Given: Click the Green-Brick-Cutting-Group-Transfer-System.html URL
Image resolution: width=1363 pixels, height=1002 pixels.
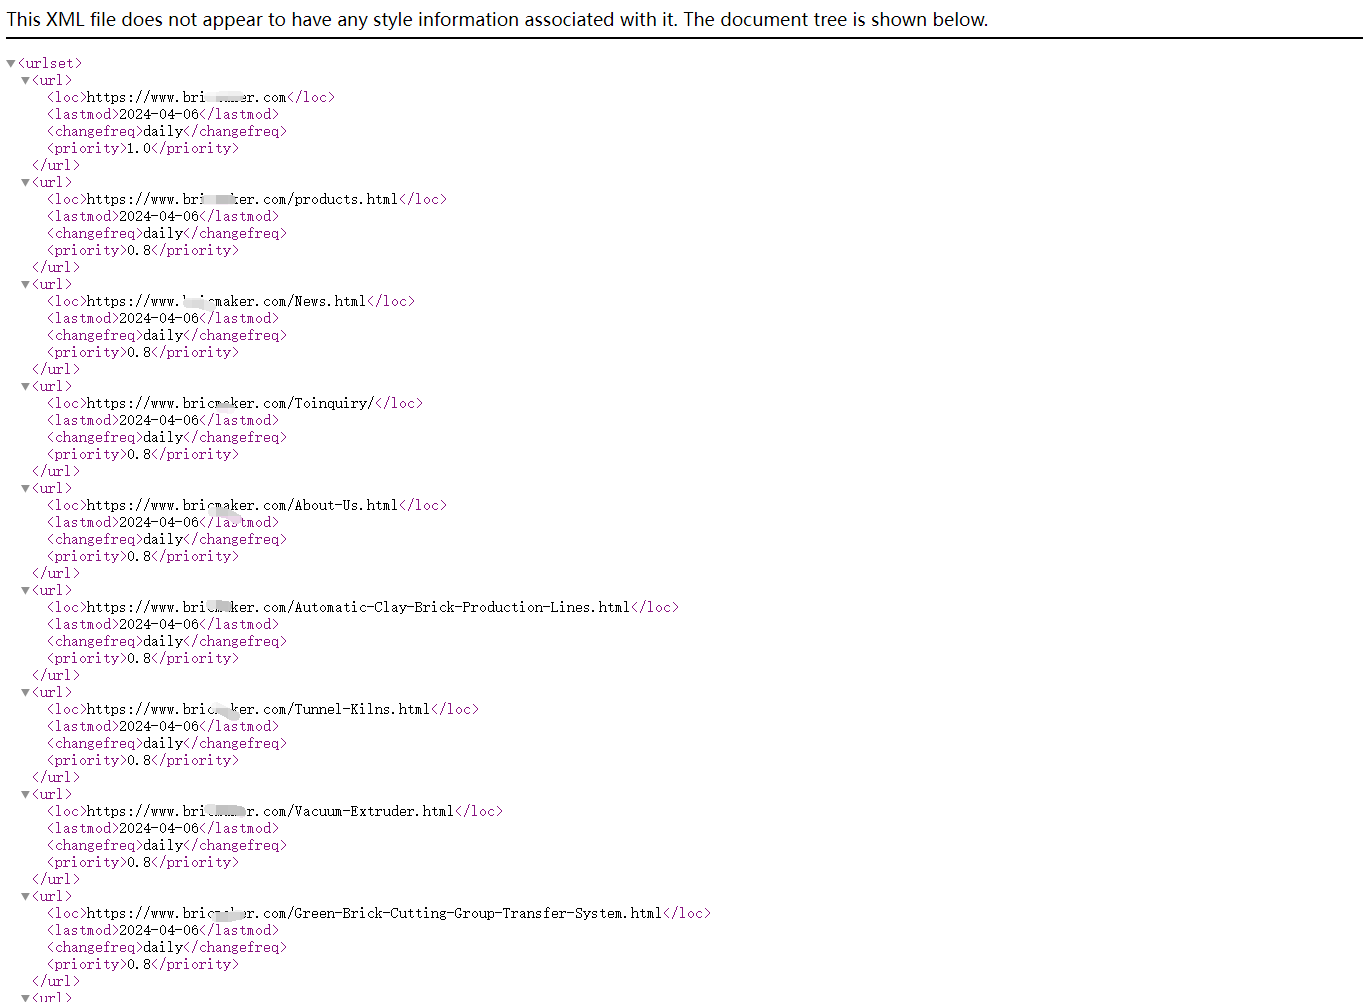Looking at the screenshot, I should [374, 914].
